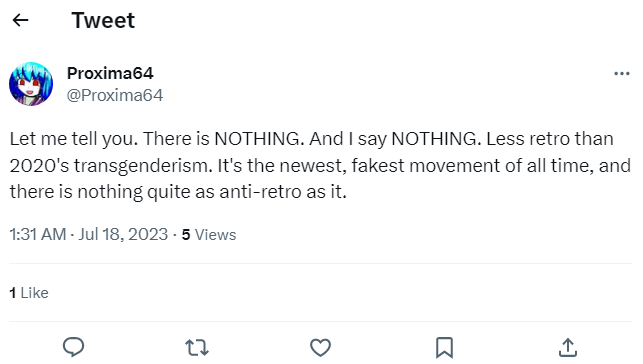Open the three-dot more options menu

pyautogui.click(x=622, y=74)
